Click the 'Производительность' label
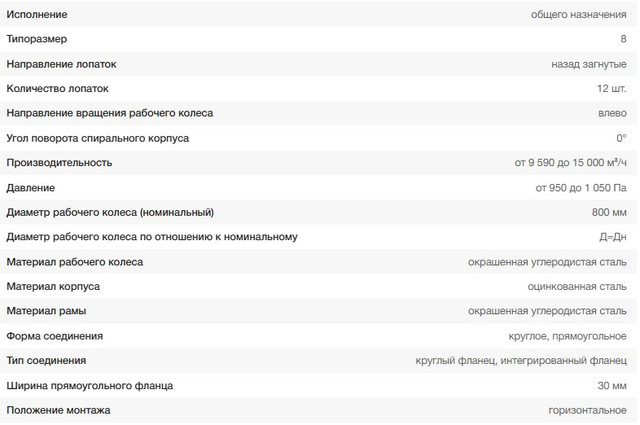Viewport: 640px width, 425px height. point(59,162)
